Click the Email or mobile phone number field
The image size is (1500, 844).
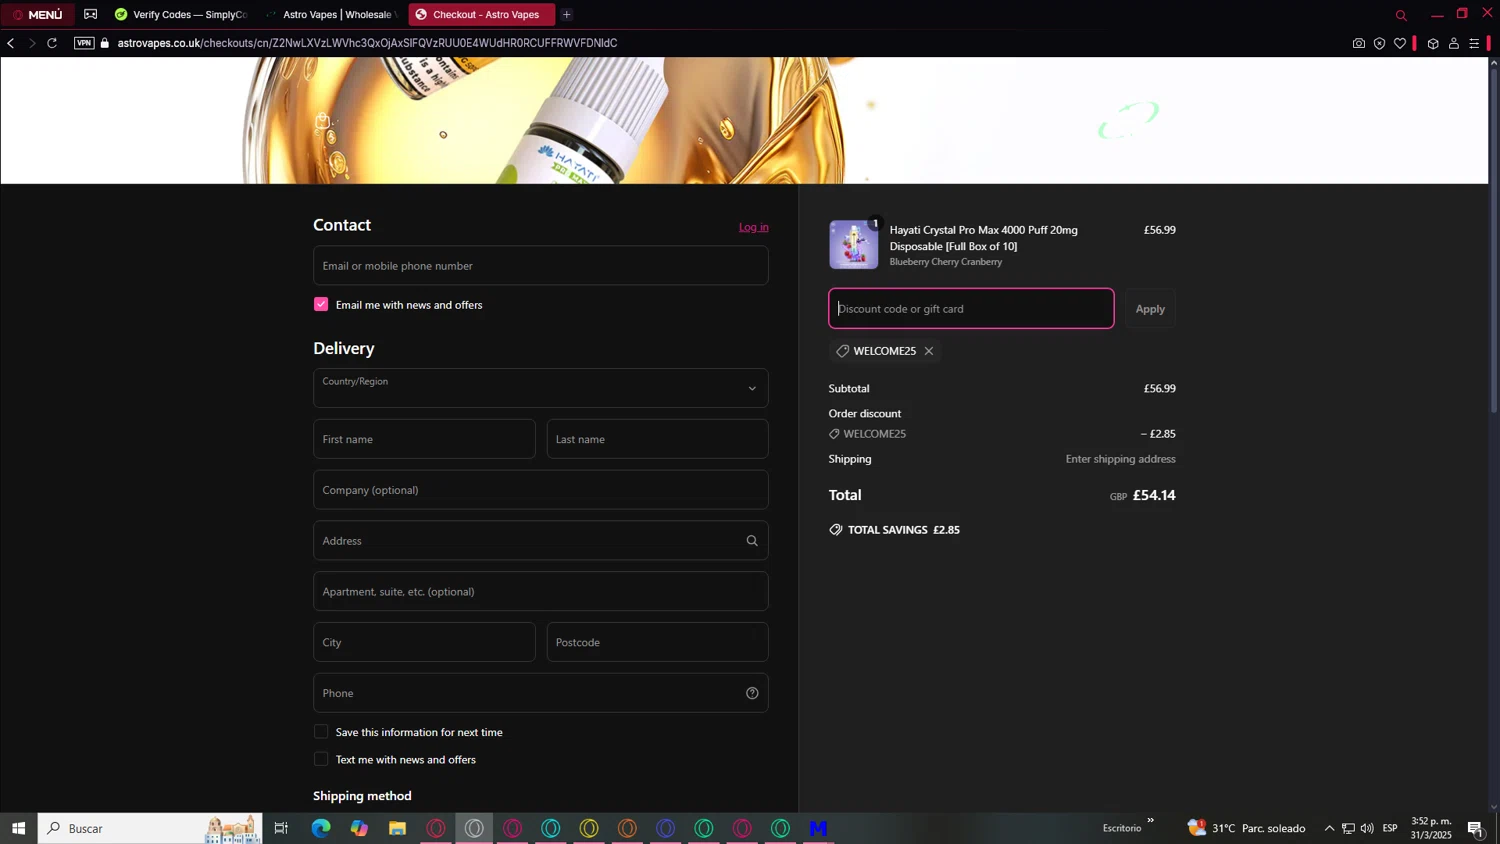(x=541, y=266)
